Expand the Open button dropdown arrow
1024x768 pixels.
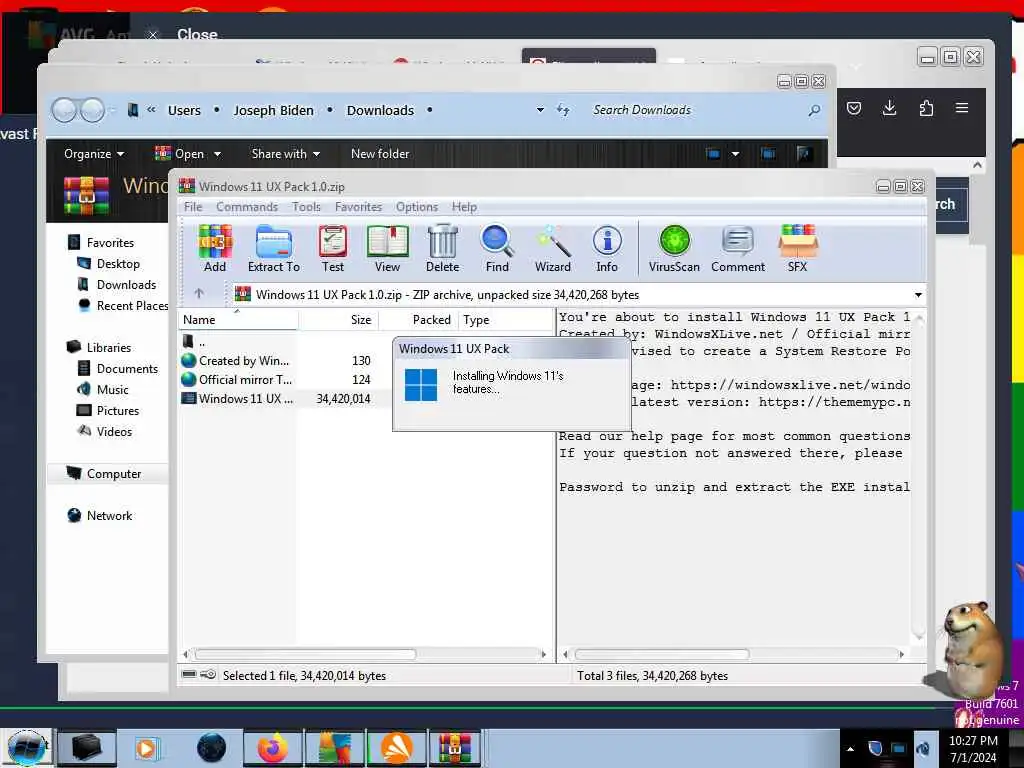click(x=217, y=154)
